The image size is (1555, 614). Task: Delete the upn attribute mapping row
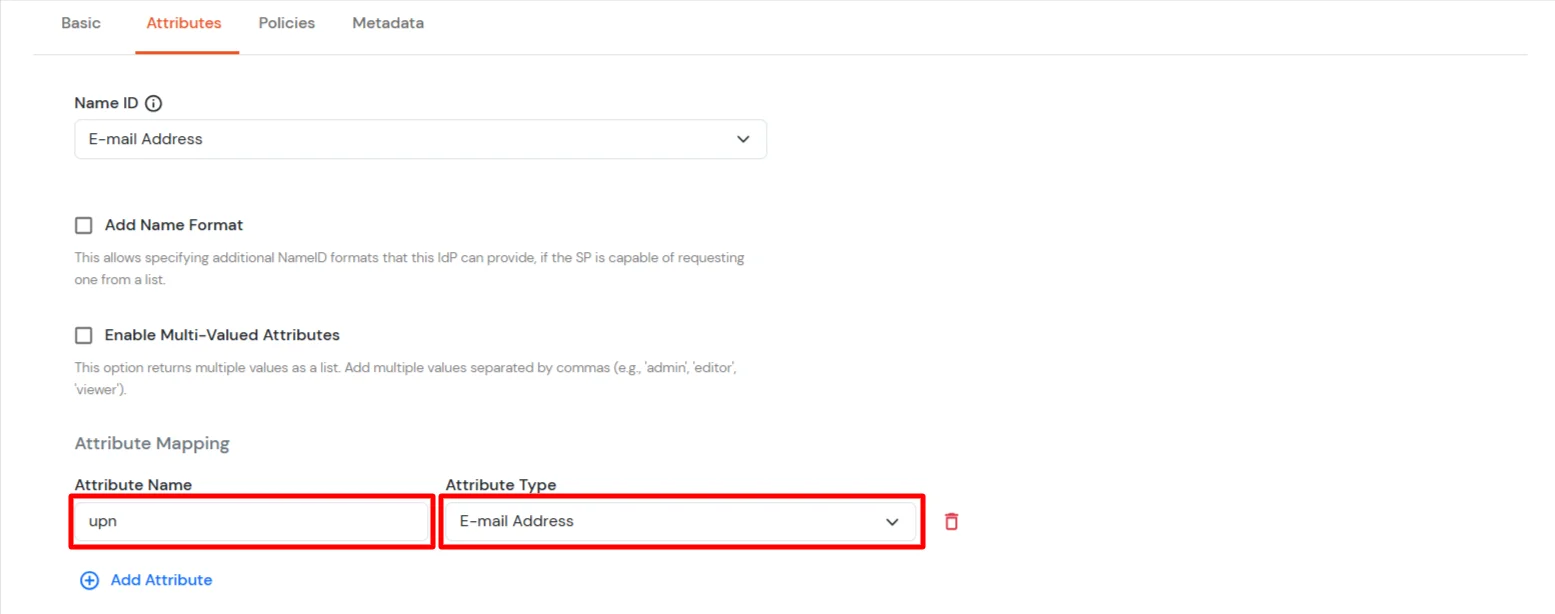pyautogui.click(x=950, y=521)
